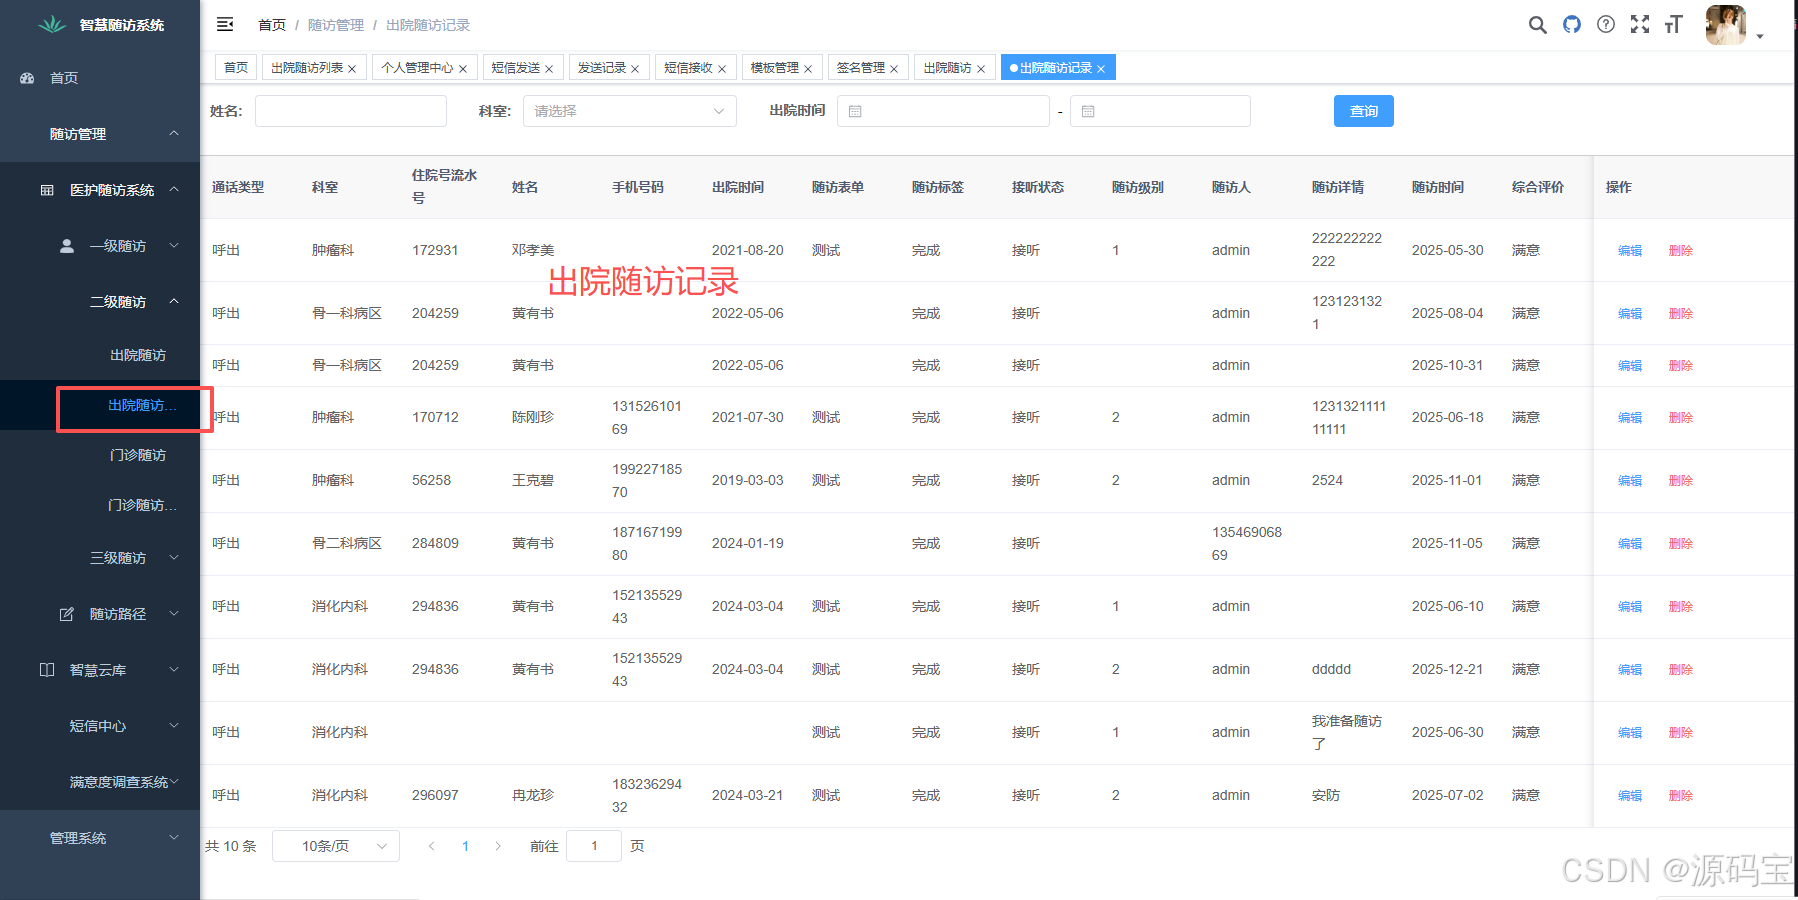1798x900 pixels.
Task: Open the font size icon
Action: tap(1674, 25)
